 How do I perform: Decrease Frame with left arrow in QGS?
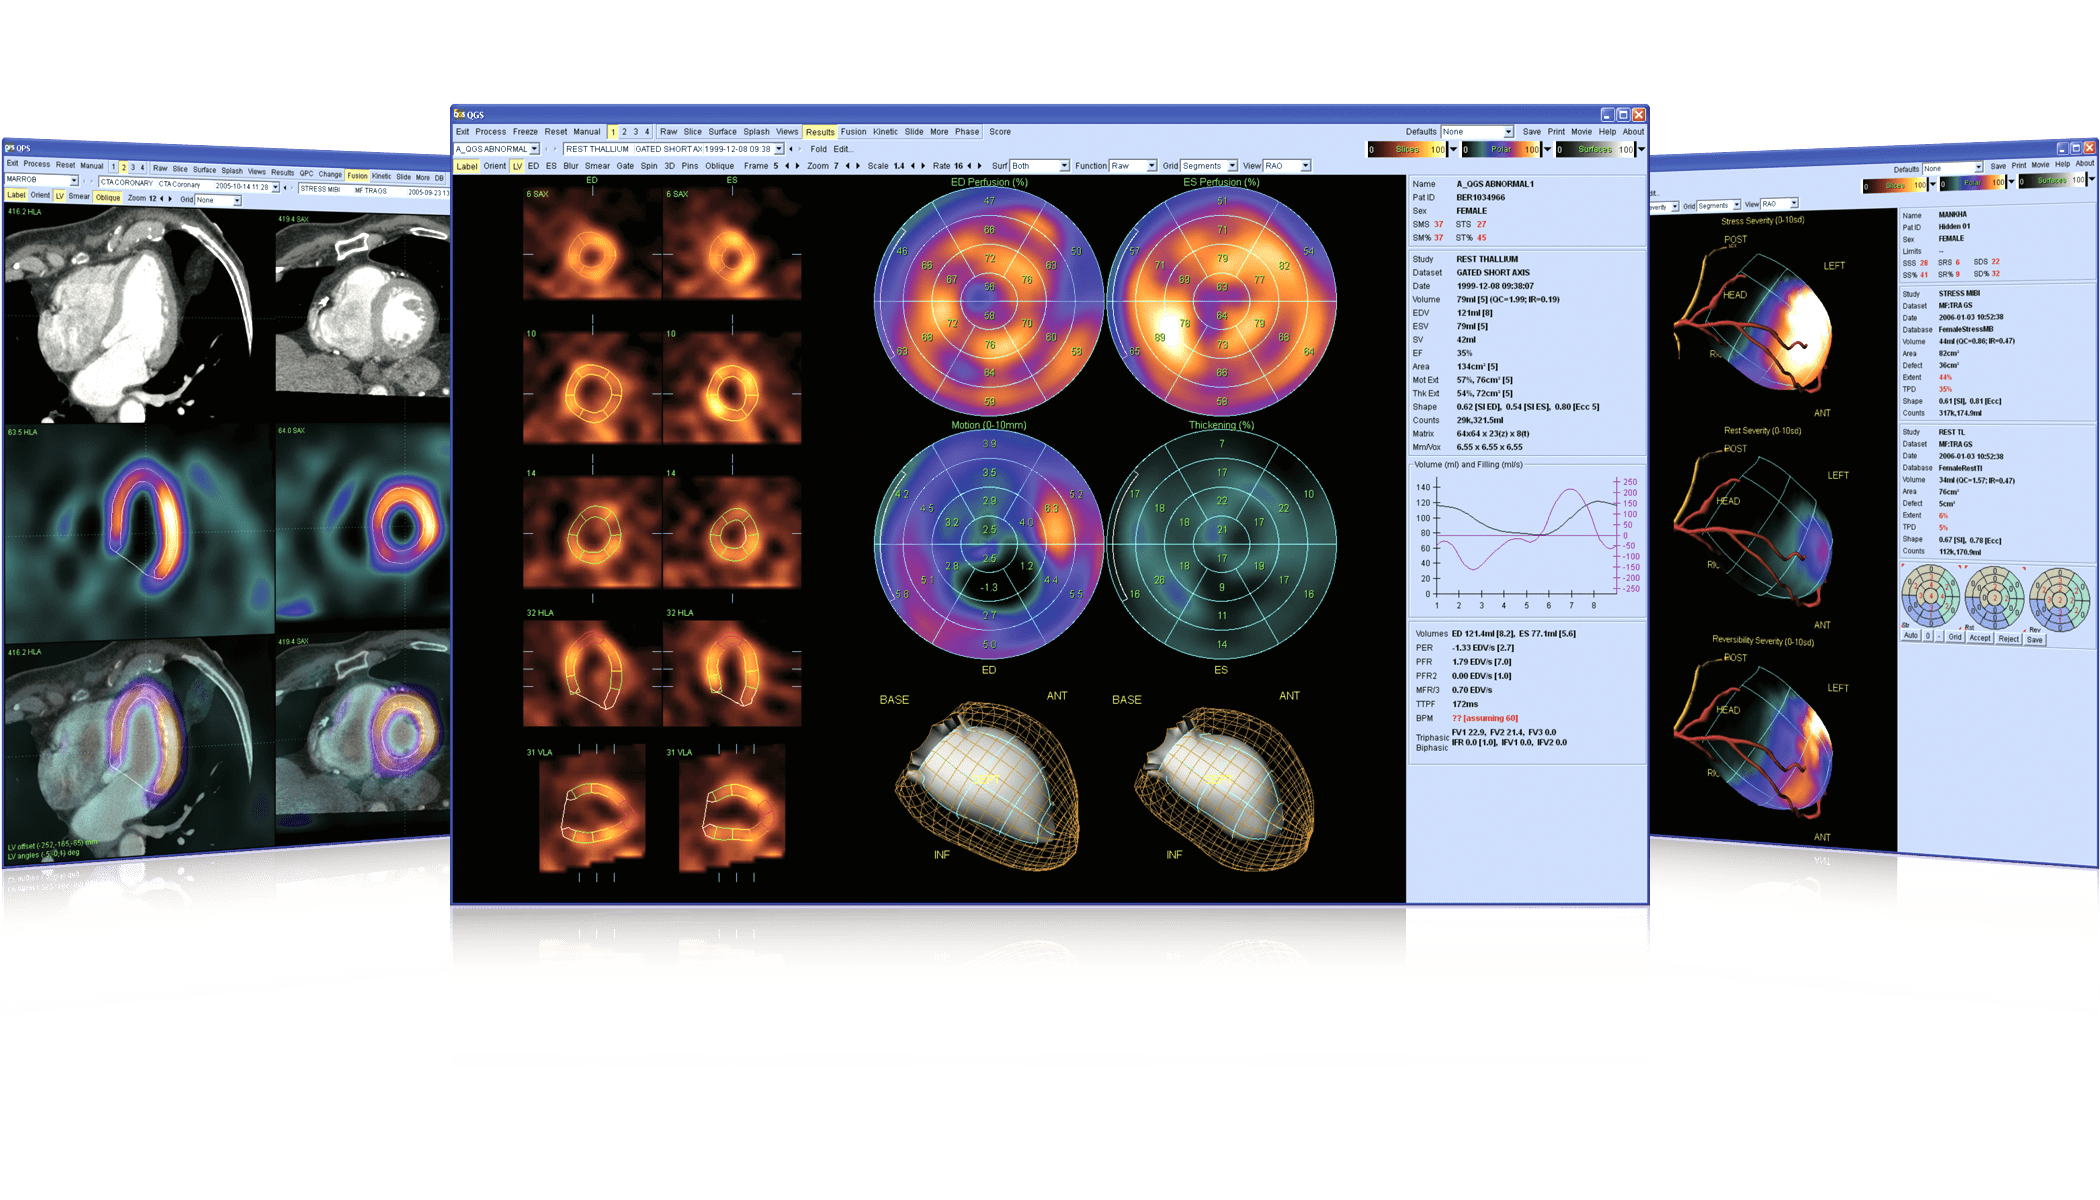[x=787, y=166]
